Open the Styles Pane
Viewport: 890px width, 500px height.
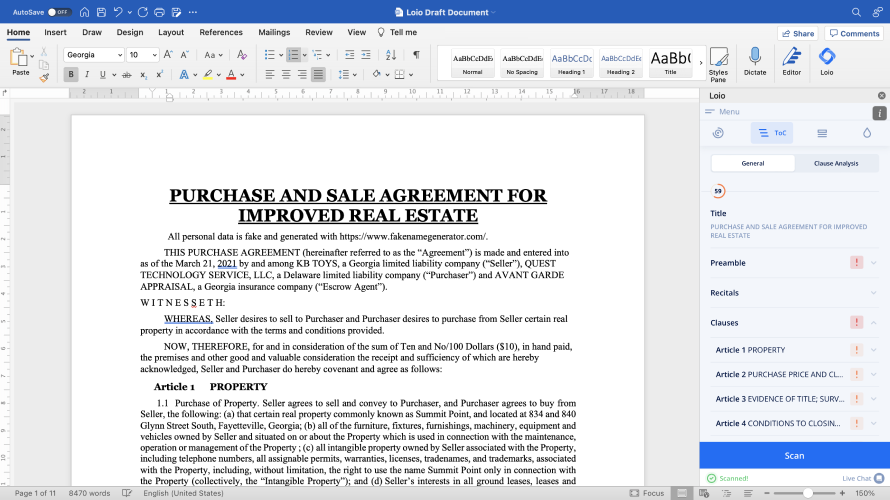click(718, 62)
